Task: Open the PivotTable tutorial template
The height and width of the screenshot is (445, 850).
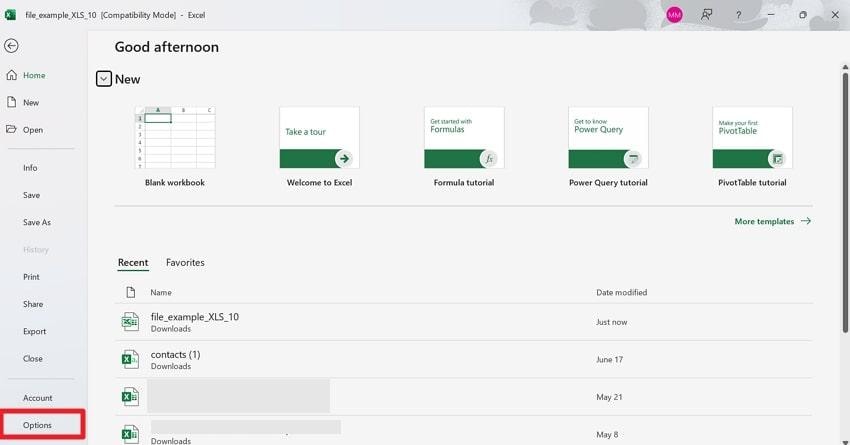Action: [752, 147]
